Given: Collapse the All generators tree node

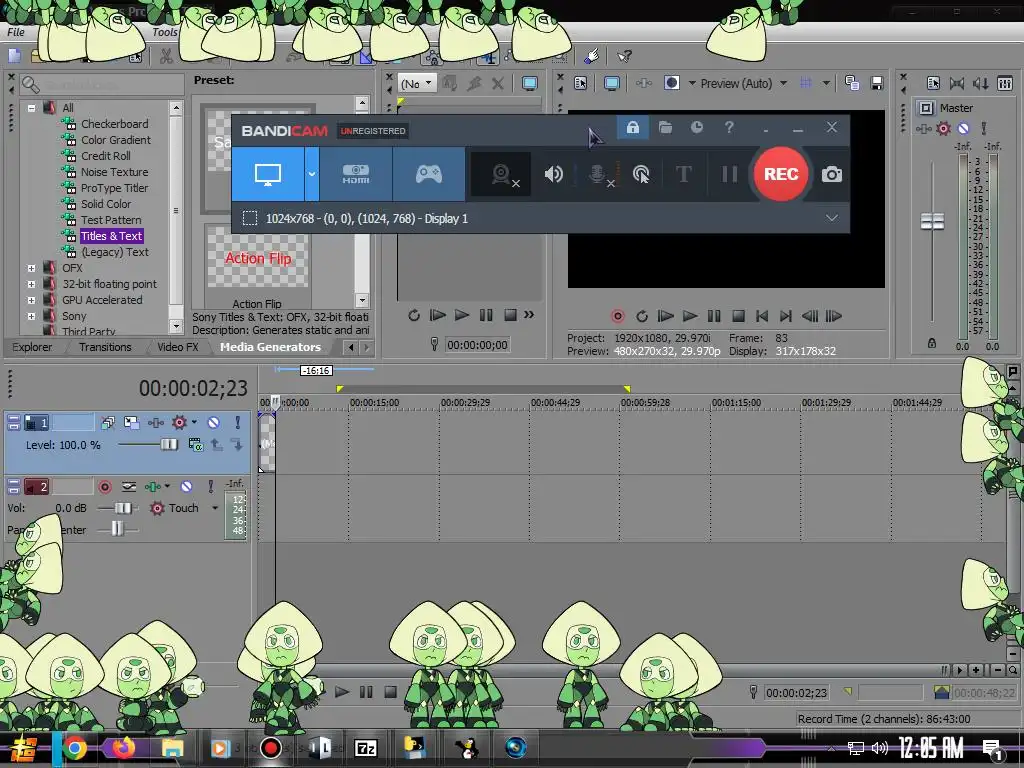Looking at the screenshot, I should click(x=31, y=108).
